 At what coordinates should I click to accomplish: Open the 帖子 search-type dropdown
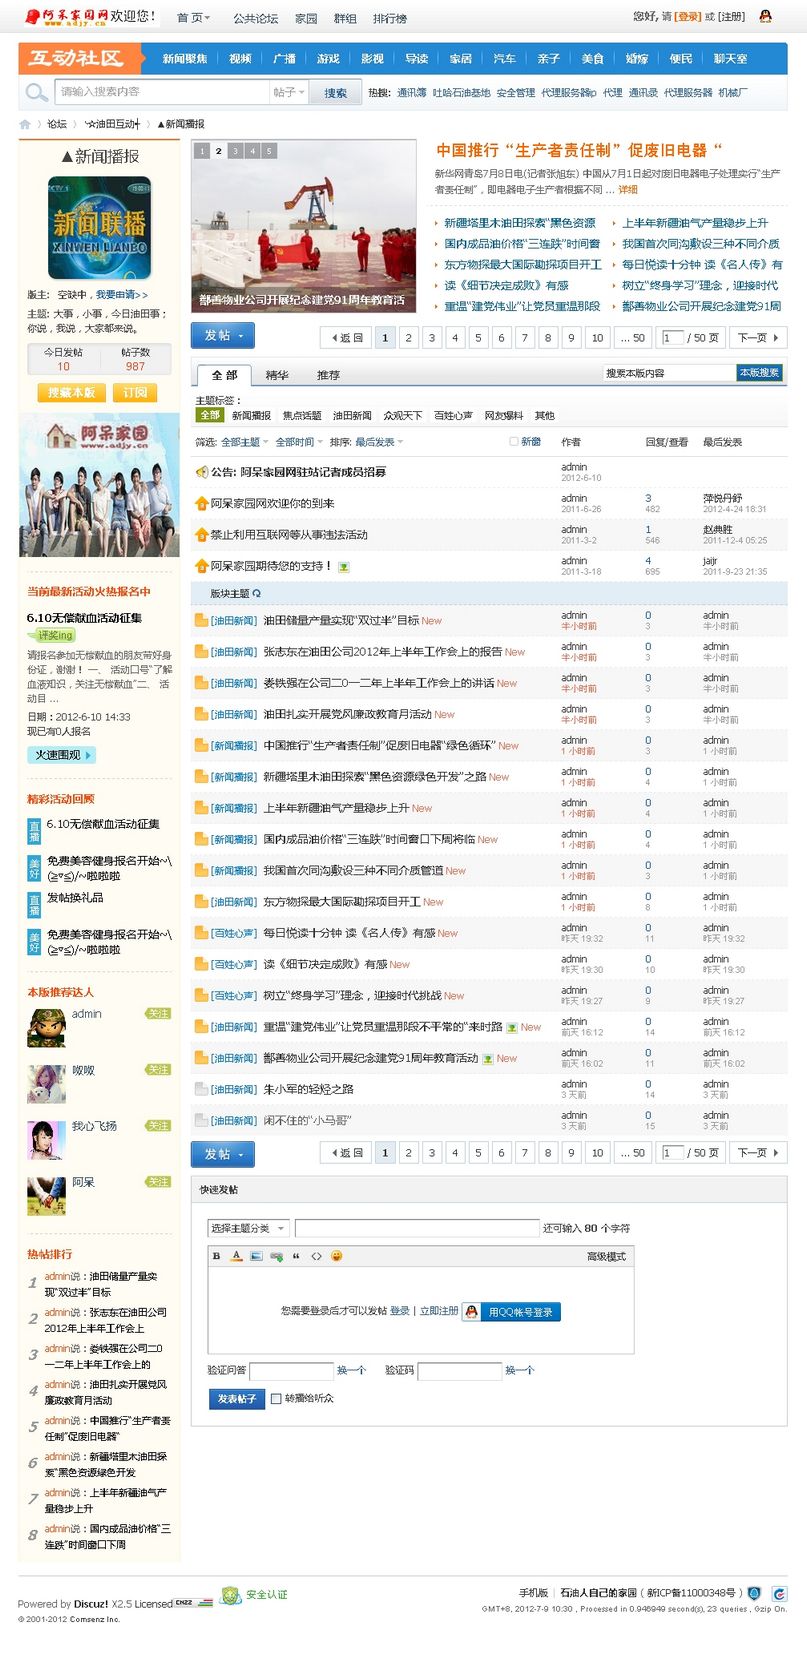tap(288, 92)
